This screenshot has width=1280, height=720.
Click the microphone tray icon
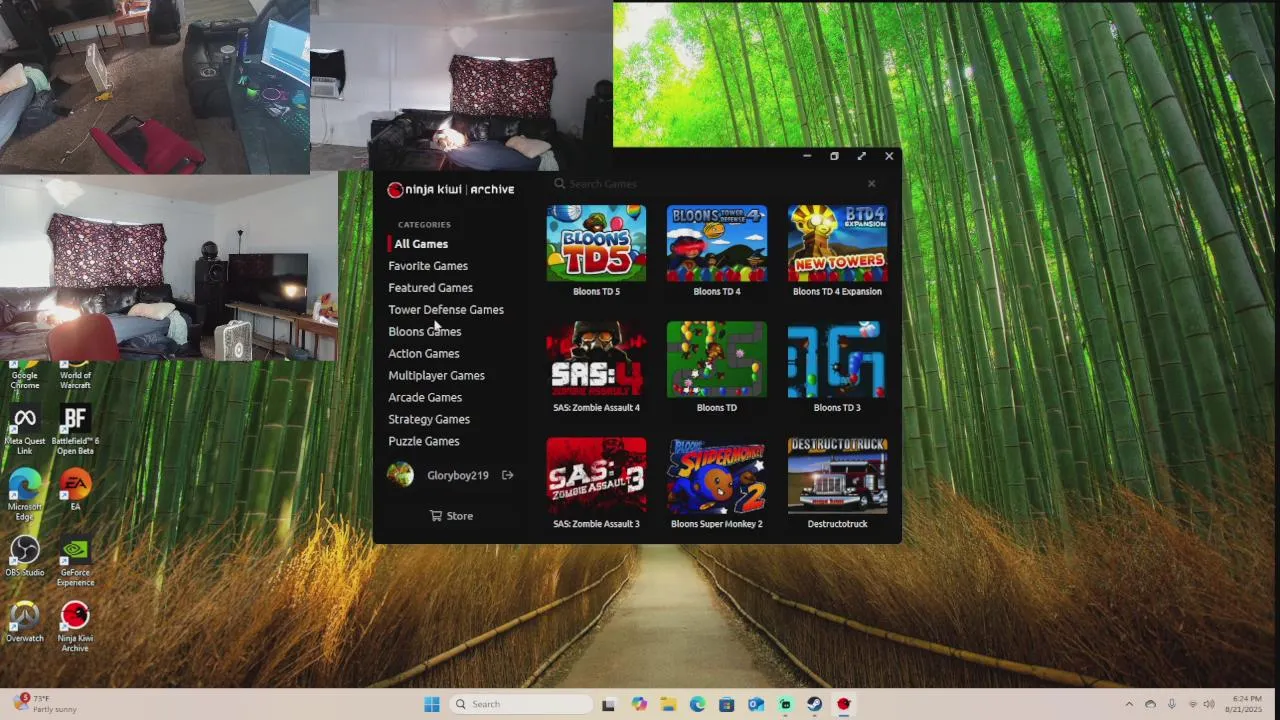1171,704
